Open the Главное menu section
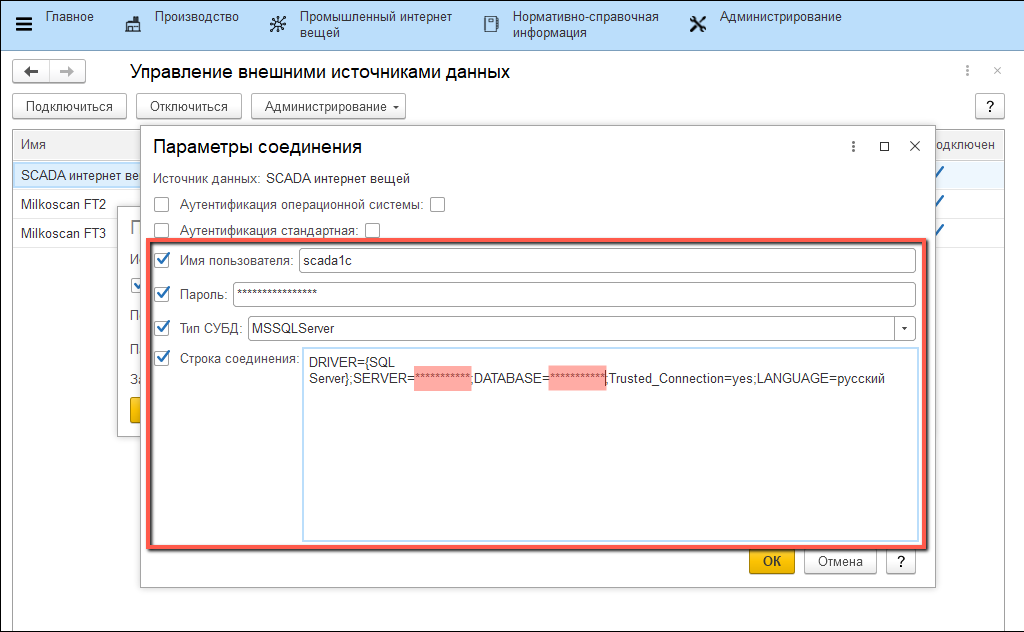 tap(70, 17)
